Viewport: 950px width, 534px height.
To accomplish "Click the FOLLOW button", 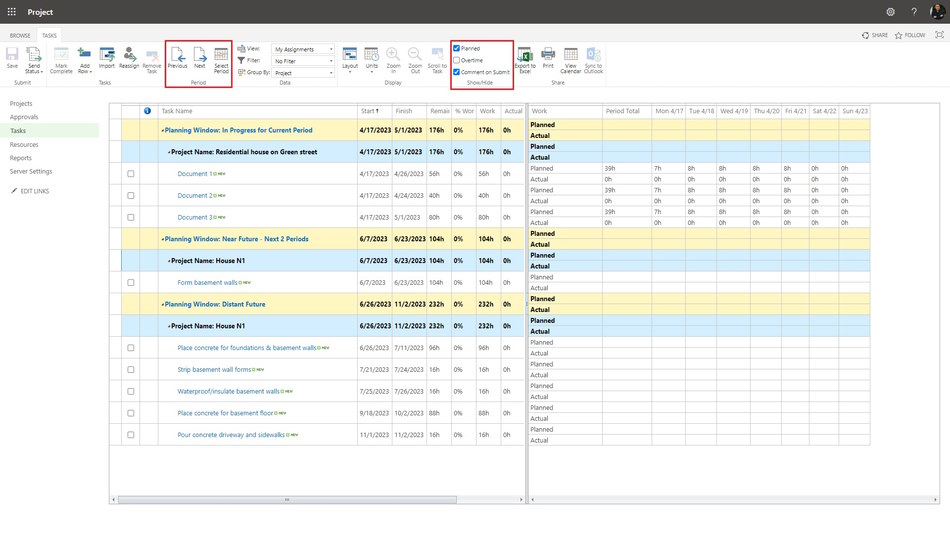I will tap(910, 35).
